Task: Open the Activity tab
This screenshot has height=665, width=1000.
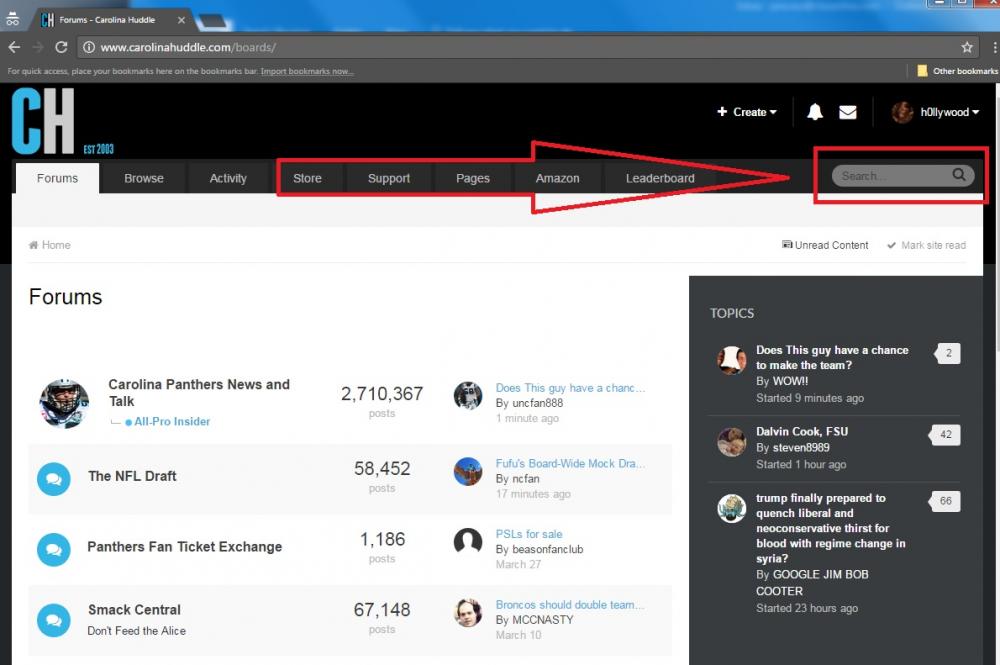Action: coord(228,179)
